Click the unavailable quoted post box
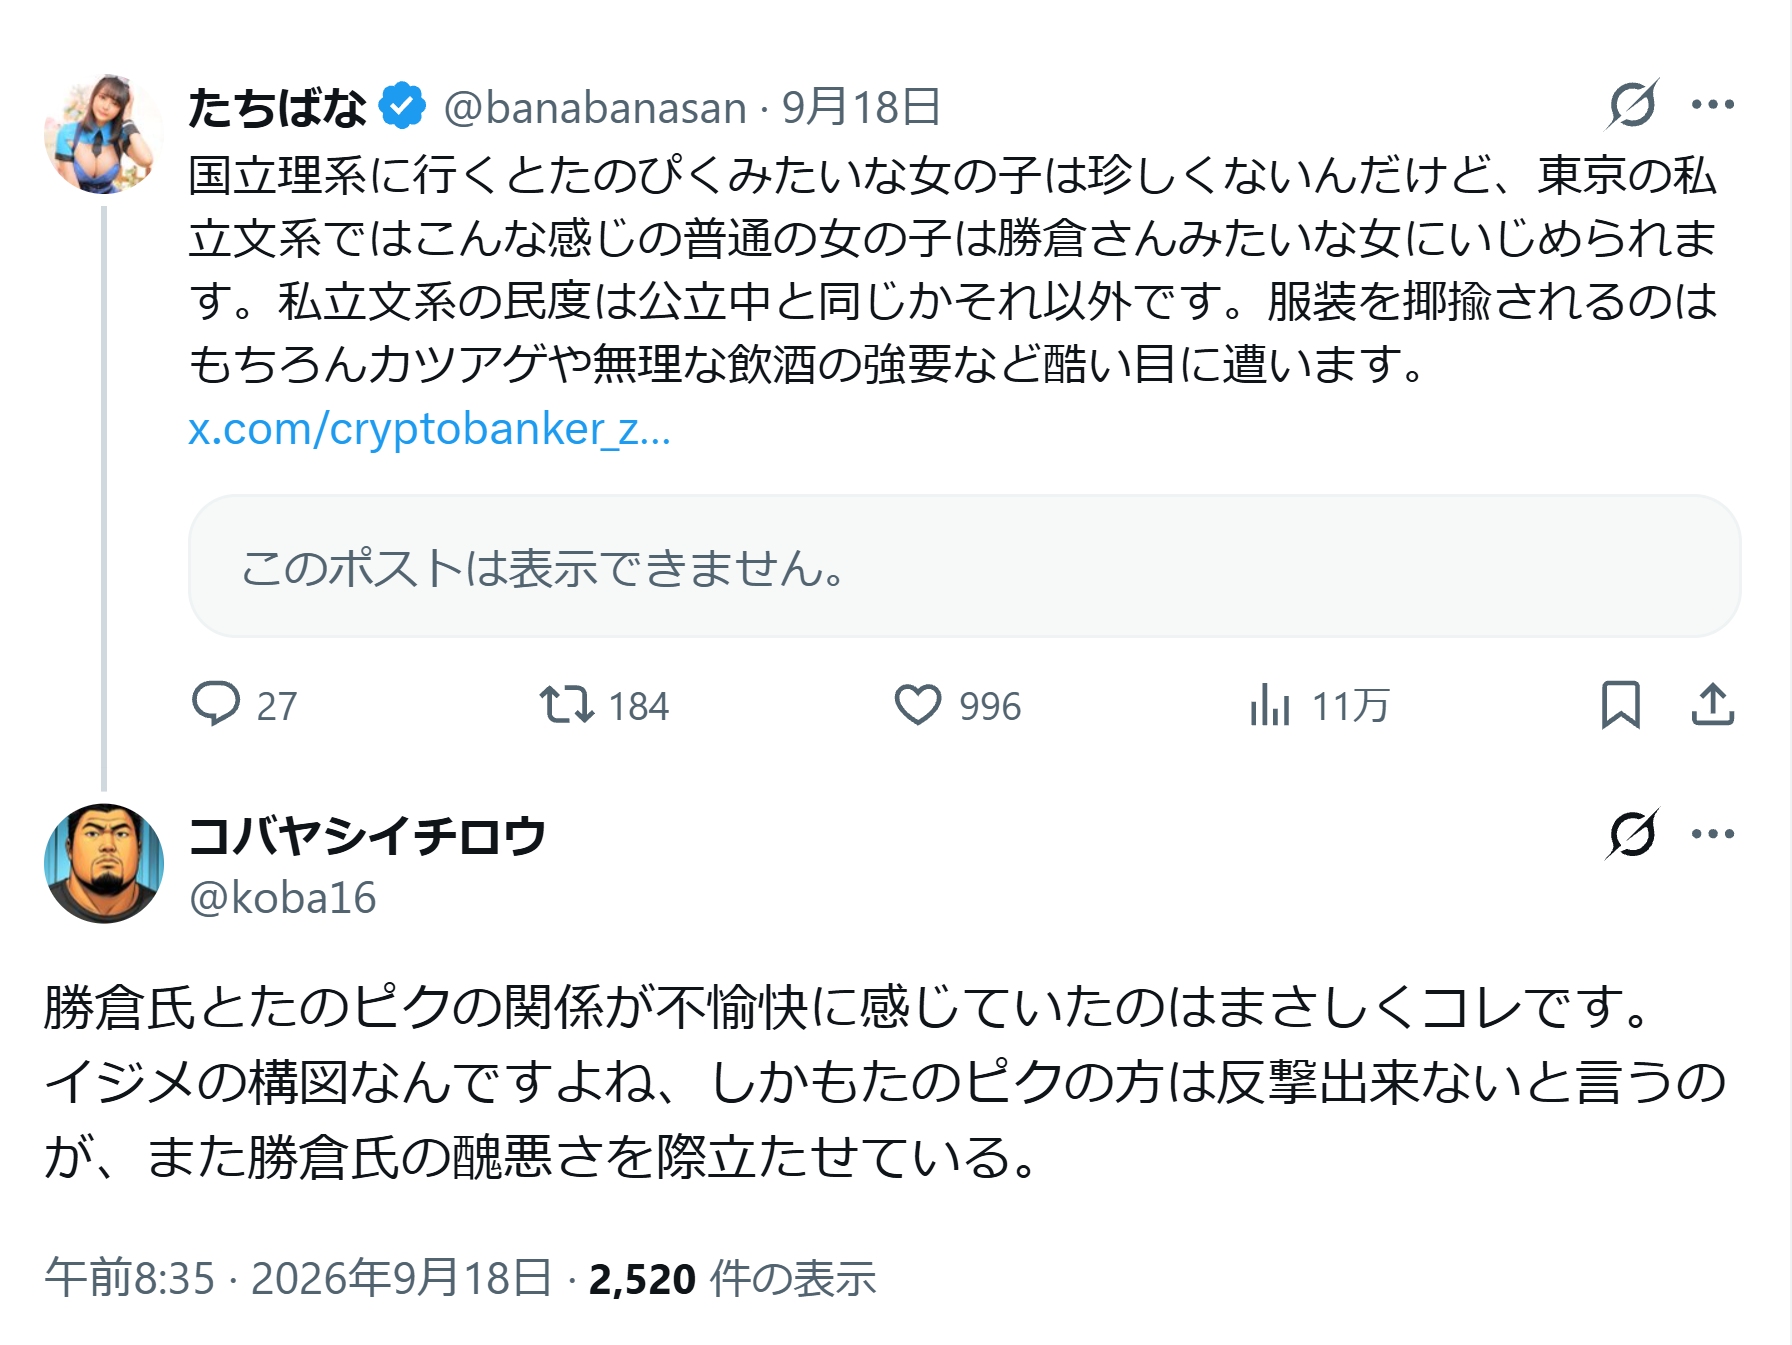Image resolution: width=1792 pixels, height=1345 pixels. [964, 566]
